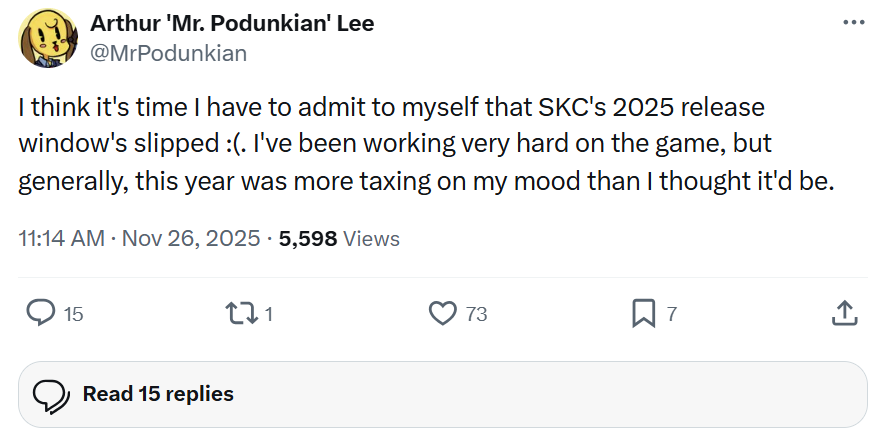Screen dimensions: 880x434
Task: Click the 11:14 AM timestamp
Action: (x=62, y=239)
